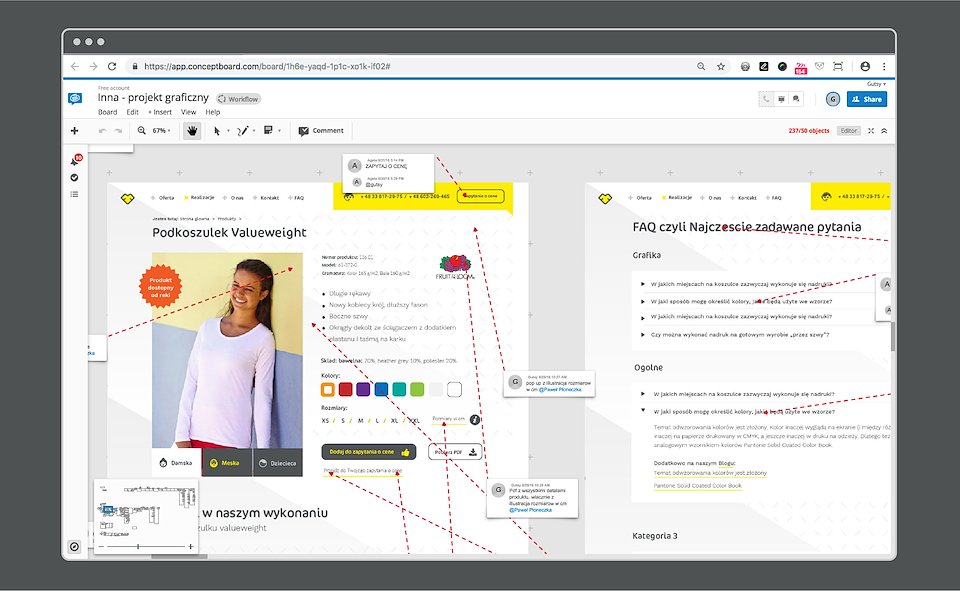Open the board outline list icon
Image resolution: width=960 pixels, height=591 pixels.
pos(74,194)
